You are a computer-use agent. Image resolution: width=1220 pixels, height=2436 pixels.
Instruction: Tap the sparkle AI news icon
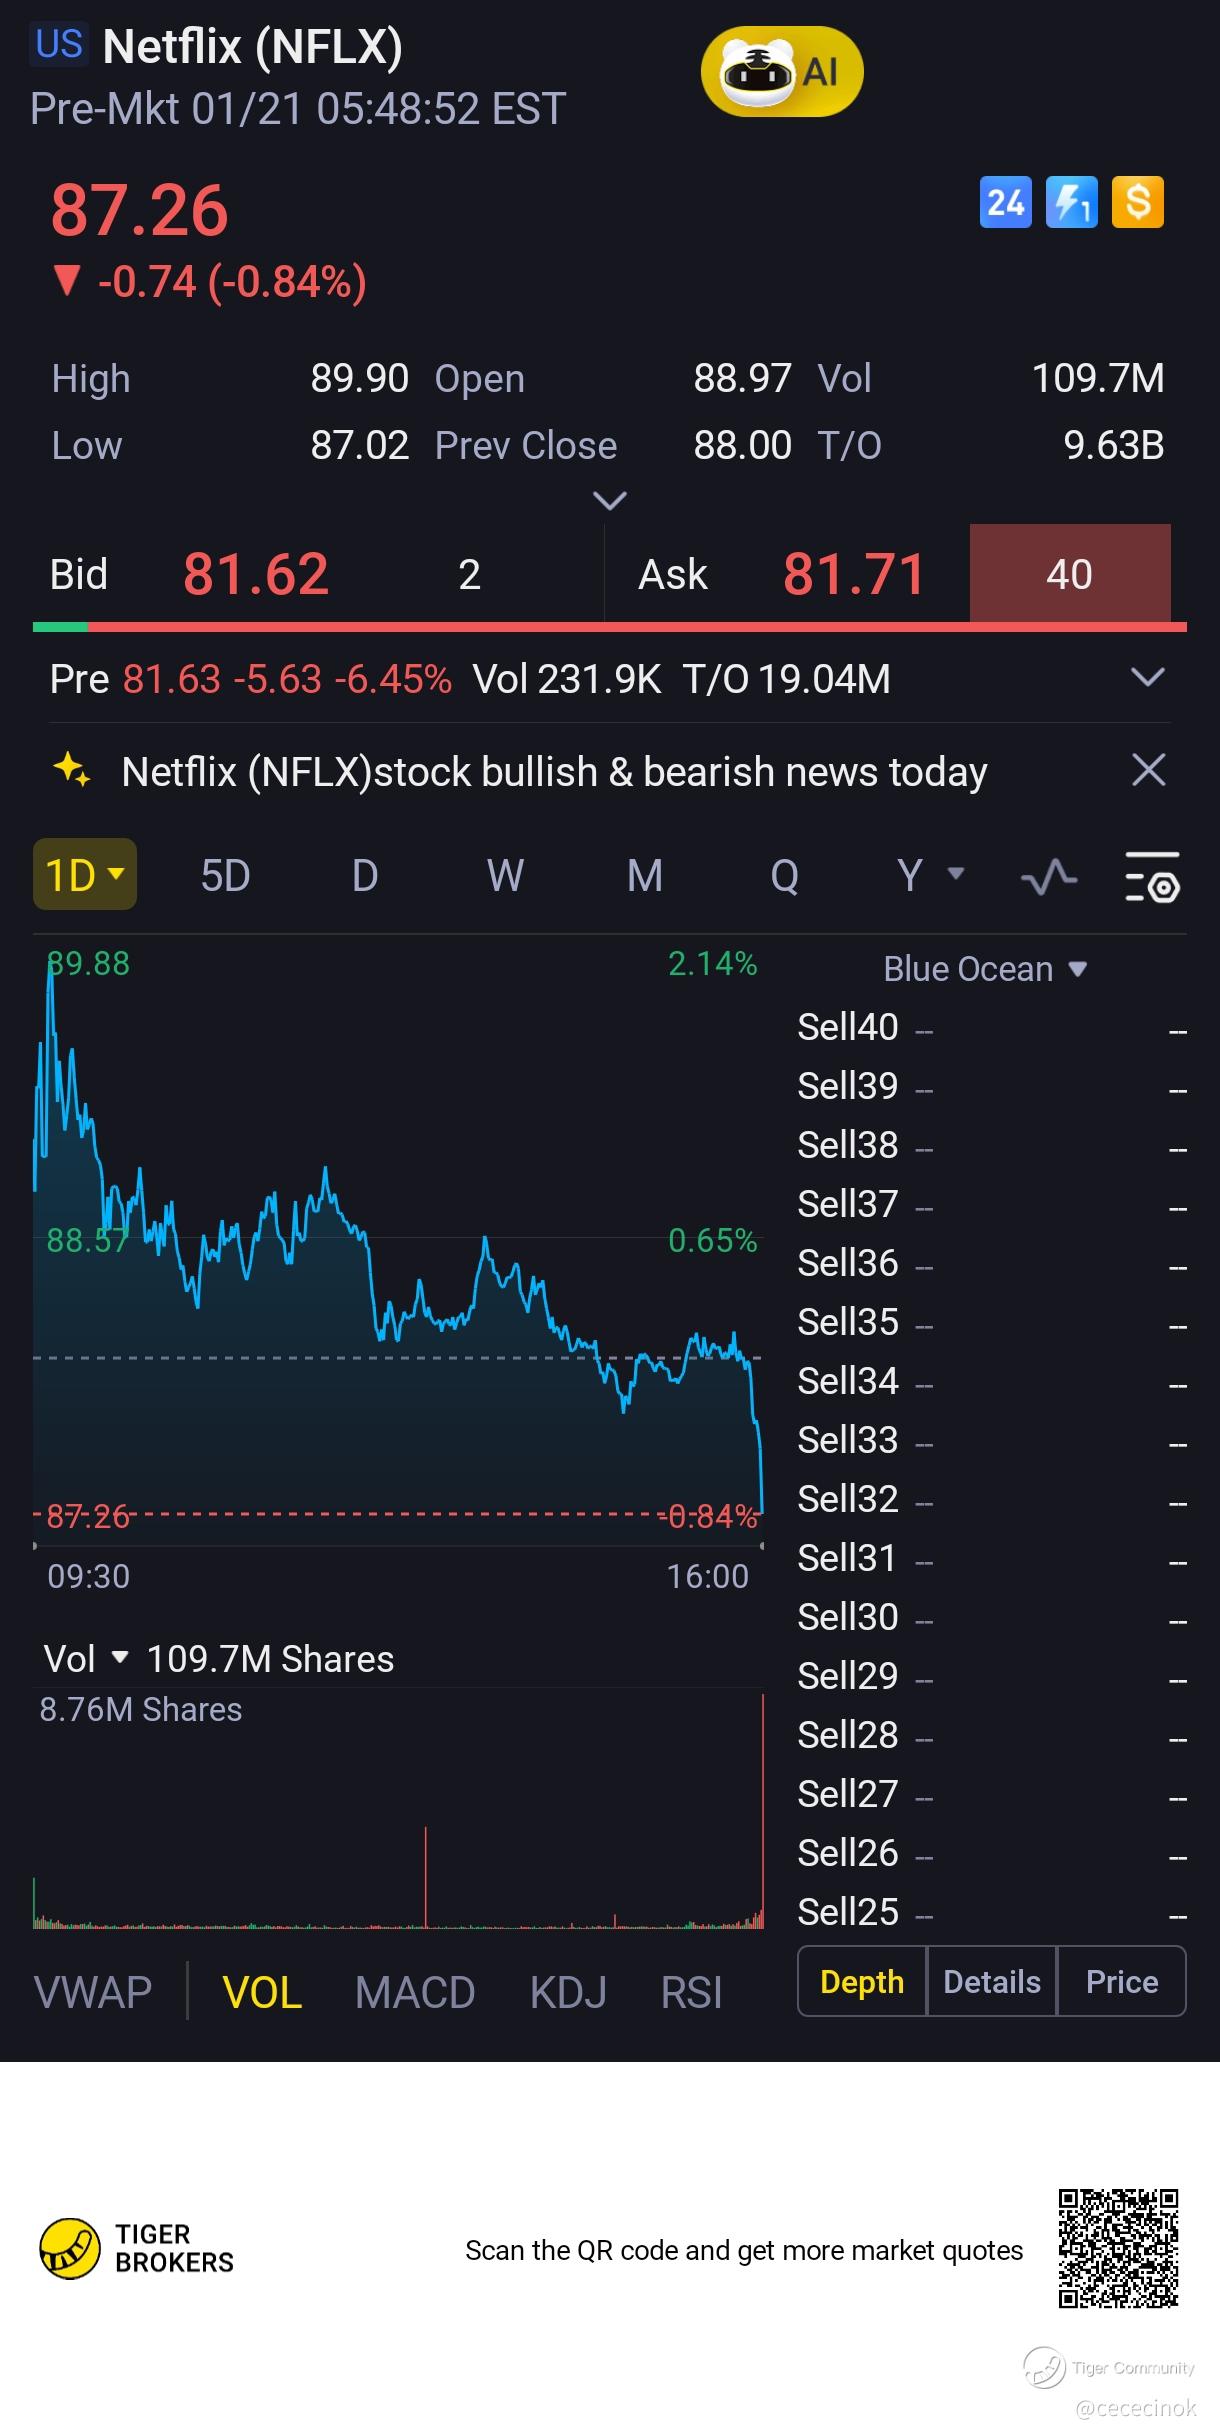72,770
